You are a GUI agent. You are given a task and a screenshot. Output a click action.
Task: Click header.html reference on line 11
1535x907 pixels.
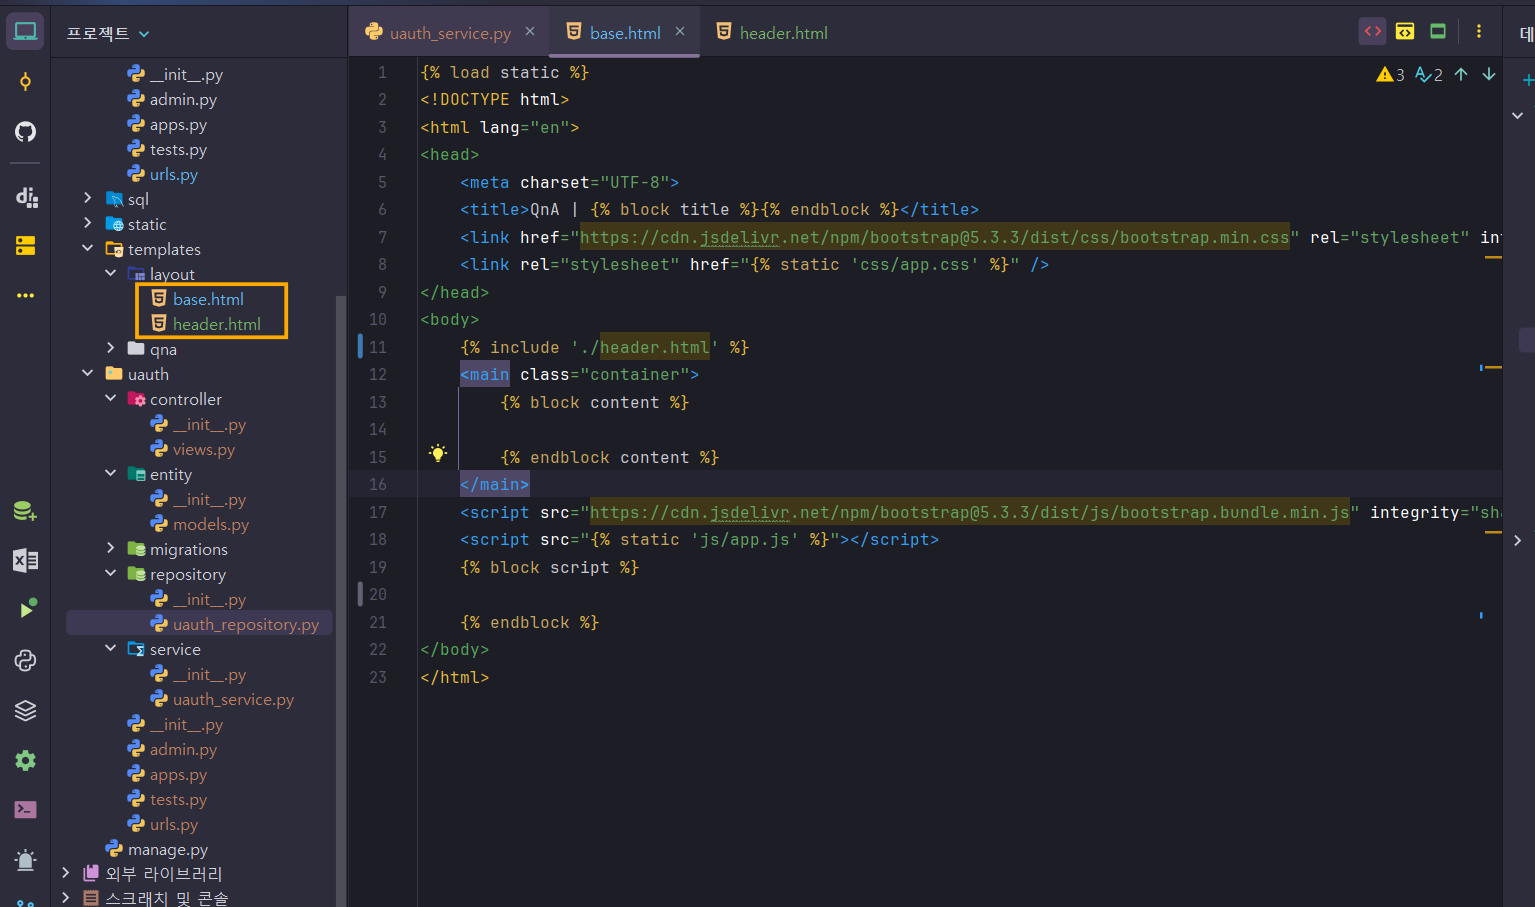pos(655,347)
